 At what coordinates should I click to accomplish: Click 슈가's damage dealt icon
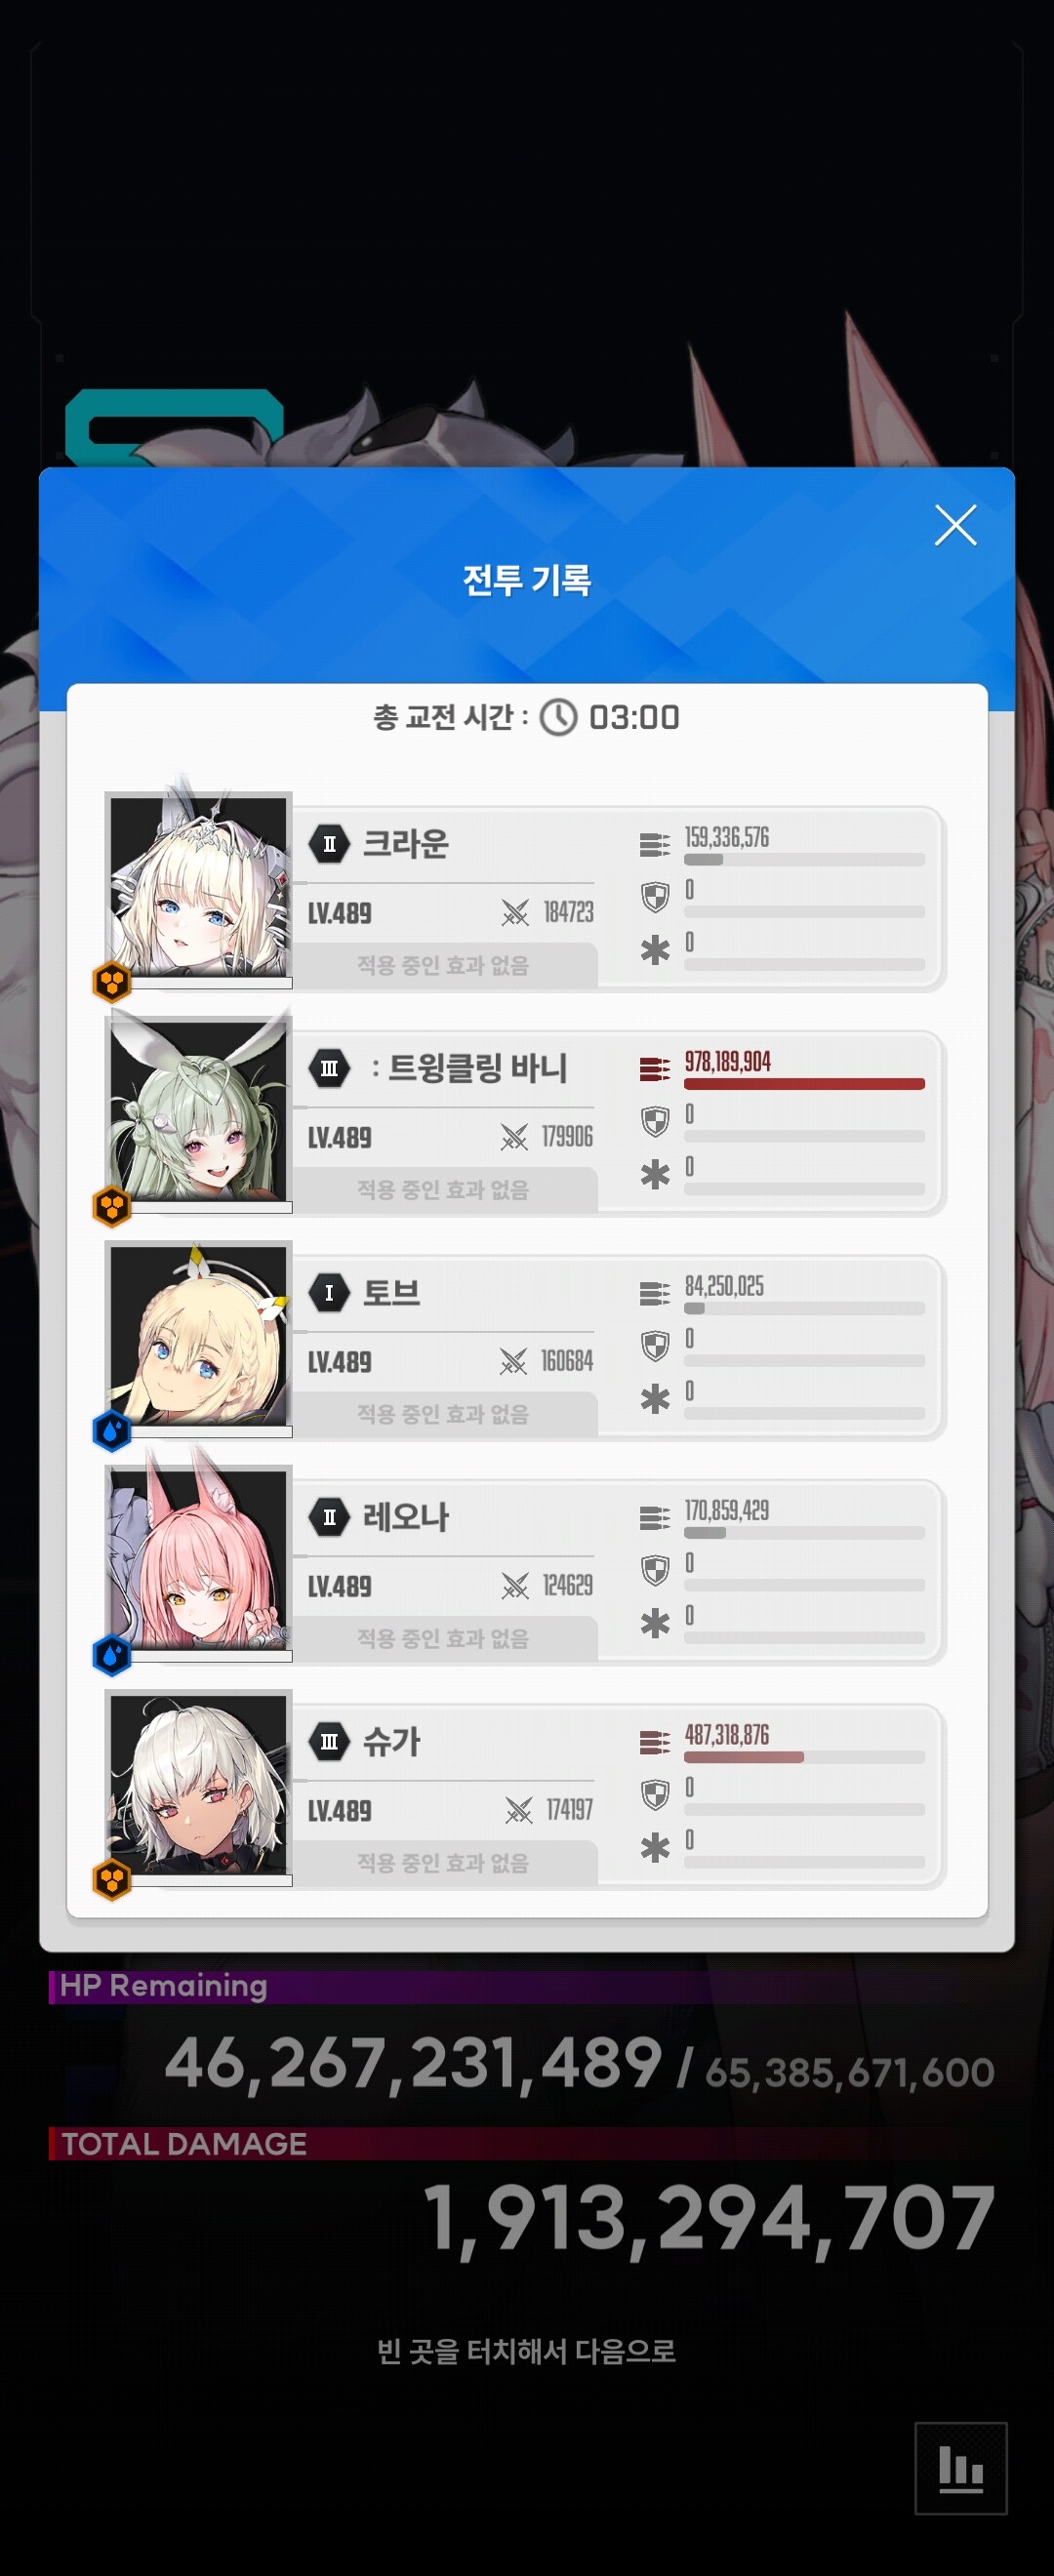tap(654, 1743)
